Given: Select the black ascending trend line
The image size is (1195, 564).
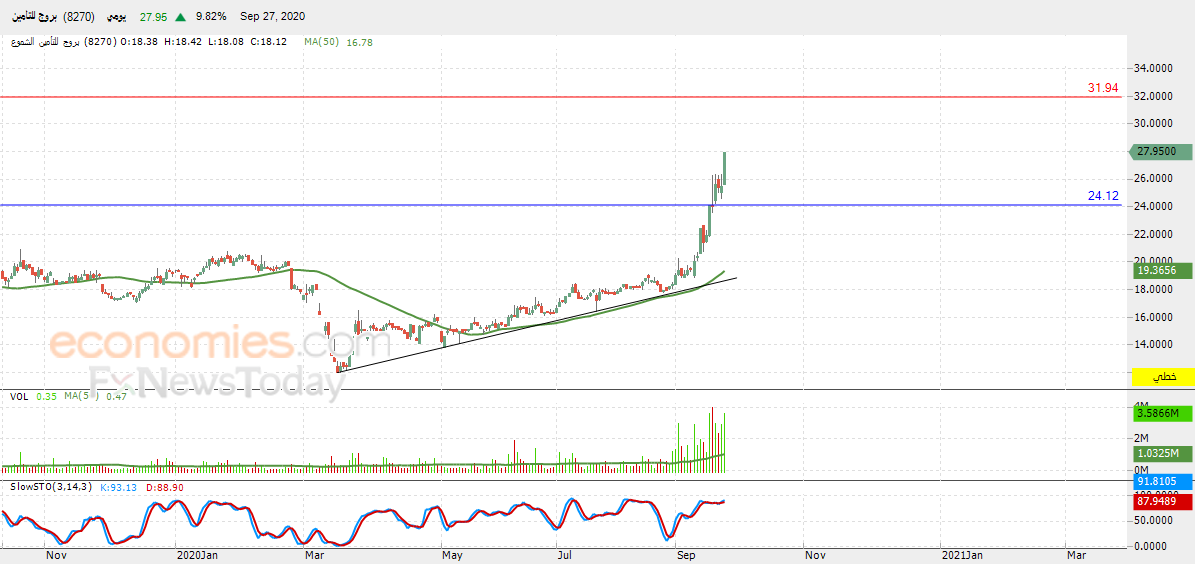Looking at the screenshot, I should [537, 325].
